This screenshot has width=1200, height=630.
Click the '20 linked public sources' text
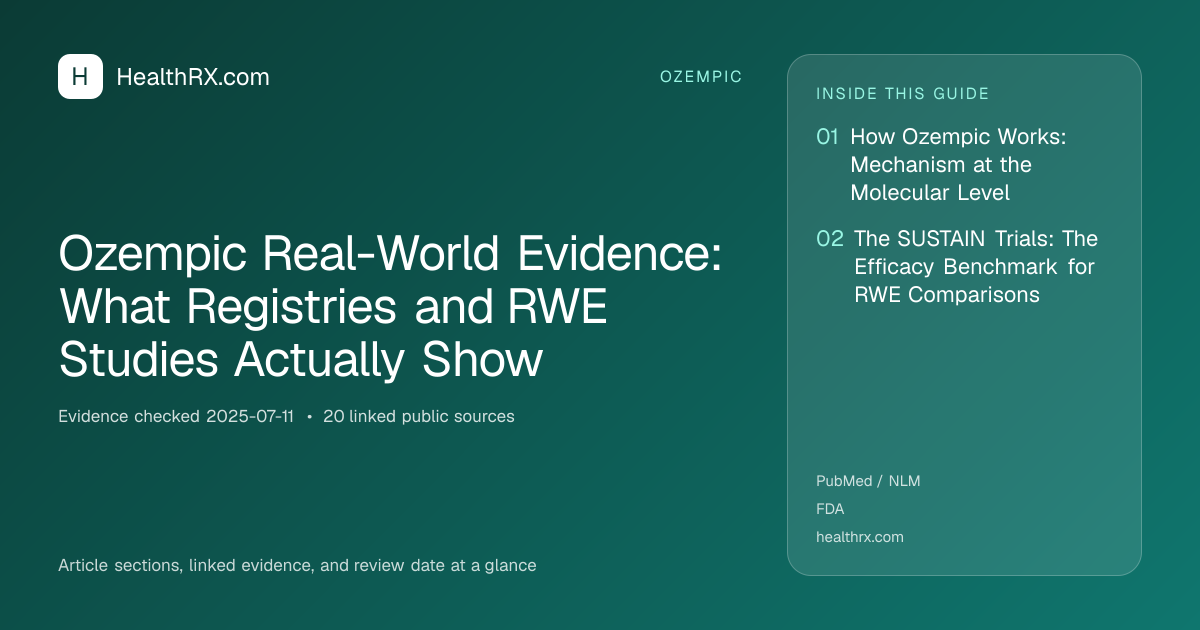[419, 417]
